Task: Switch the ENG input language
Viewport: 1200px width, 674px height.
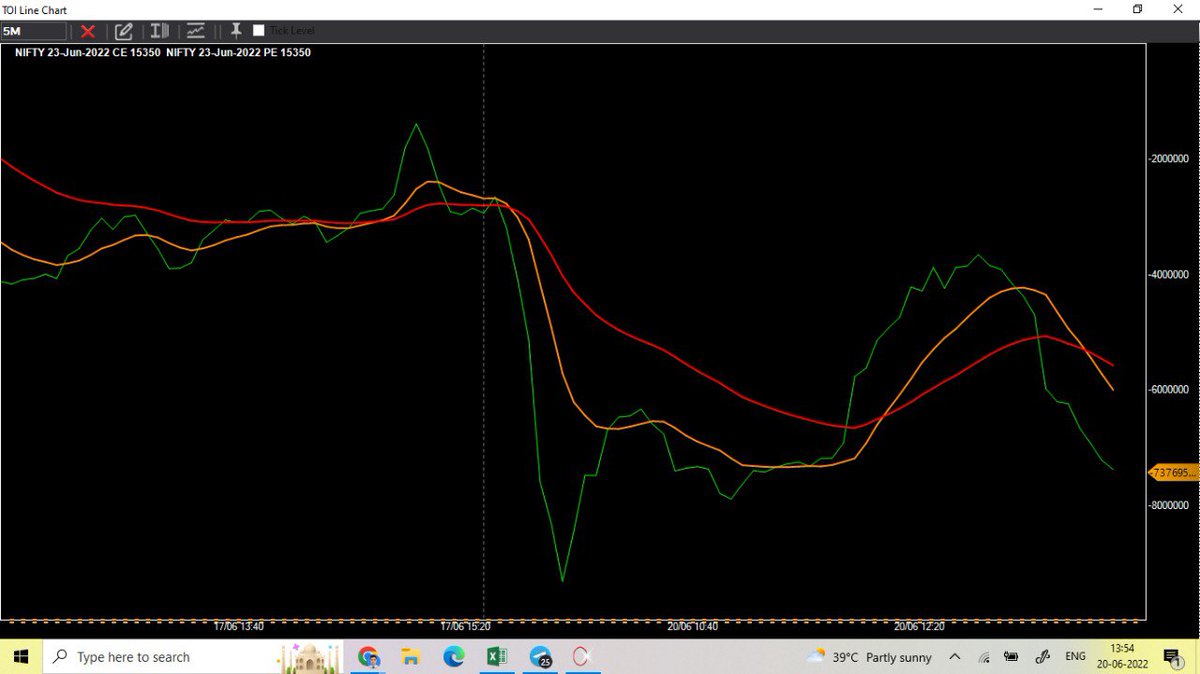Action: coord(1075,657)
